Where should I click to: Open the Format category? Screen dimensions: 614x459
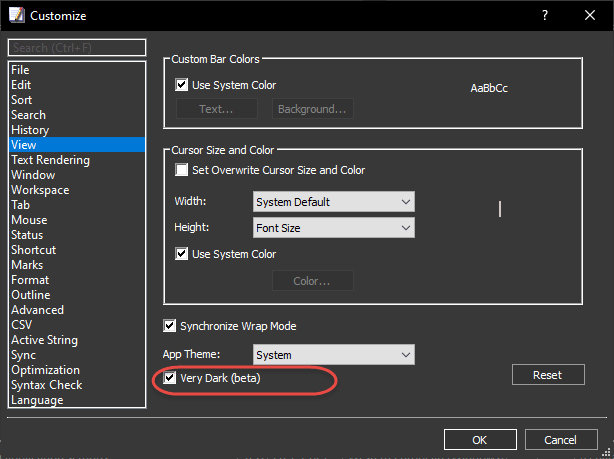(x=77, y=280)
